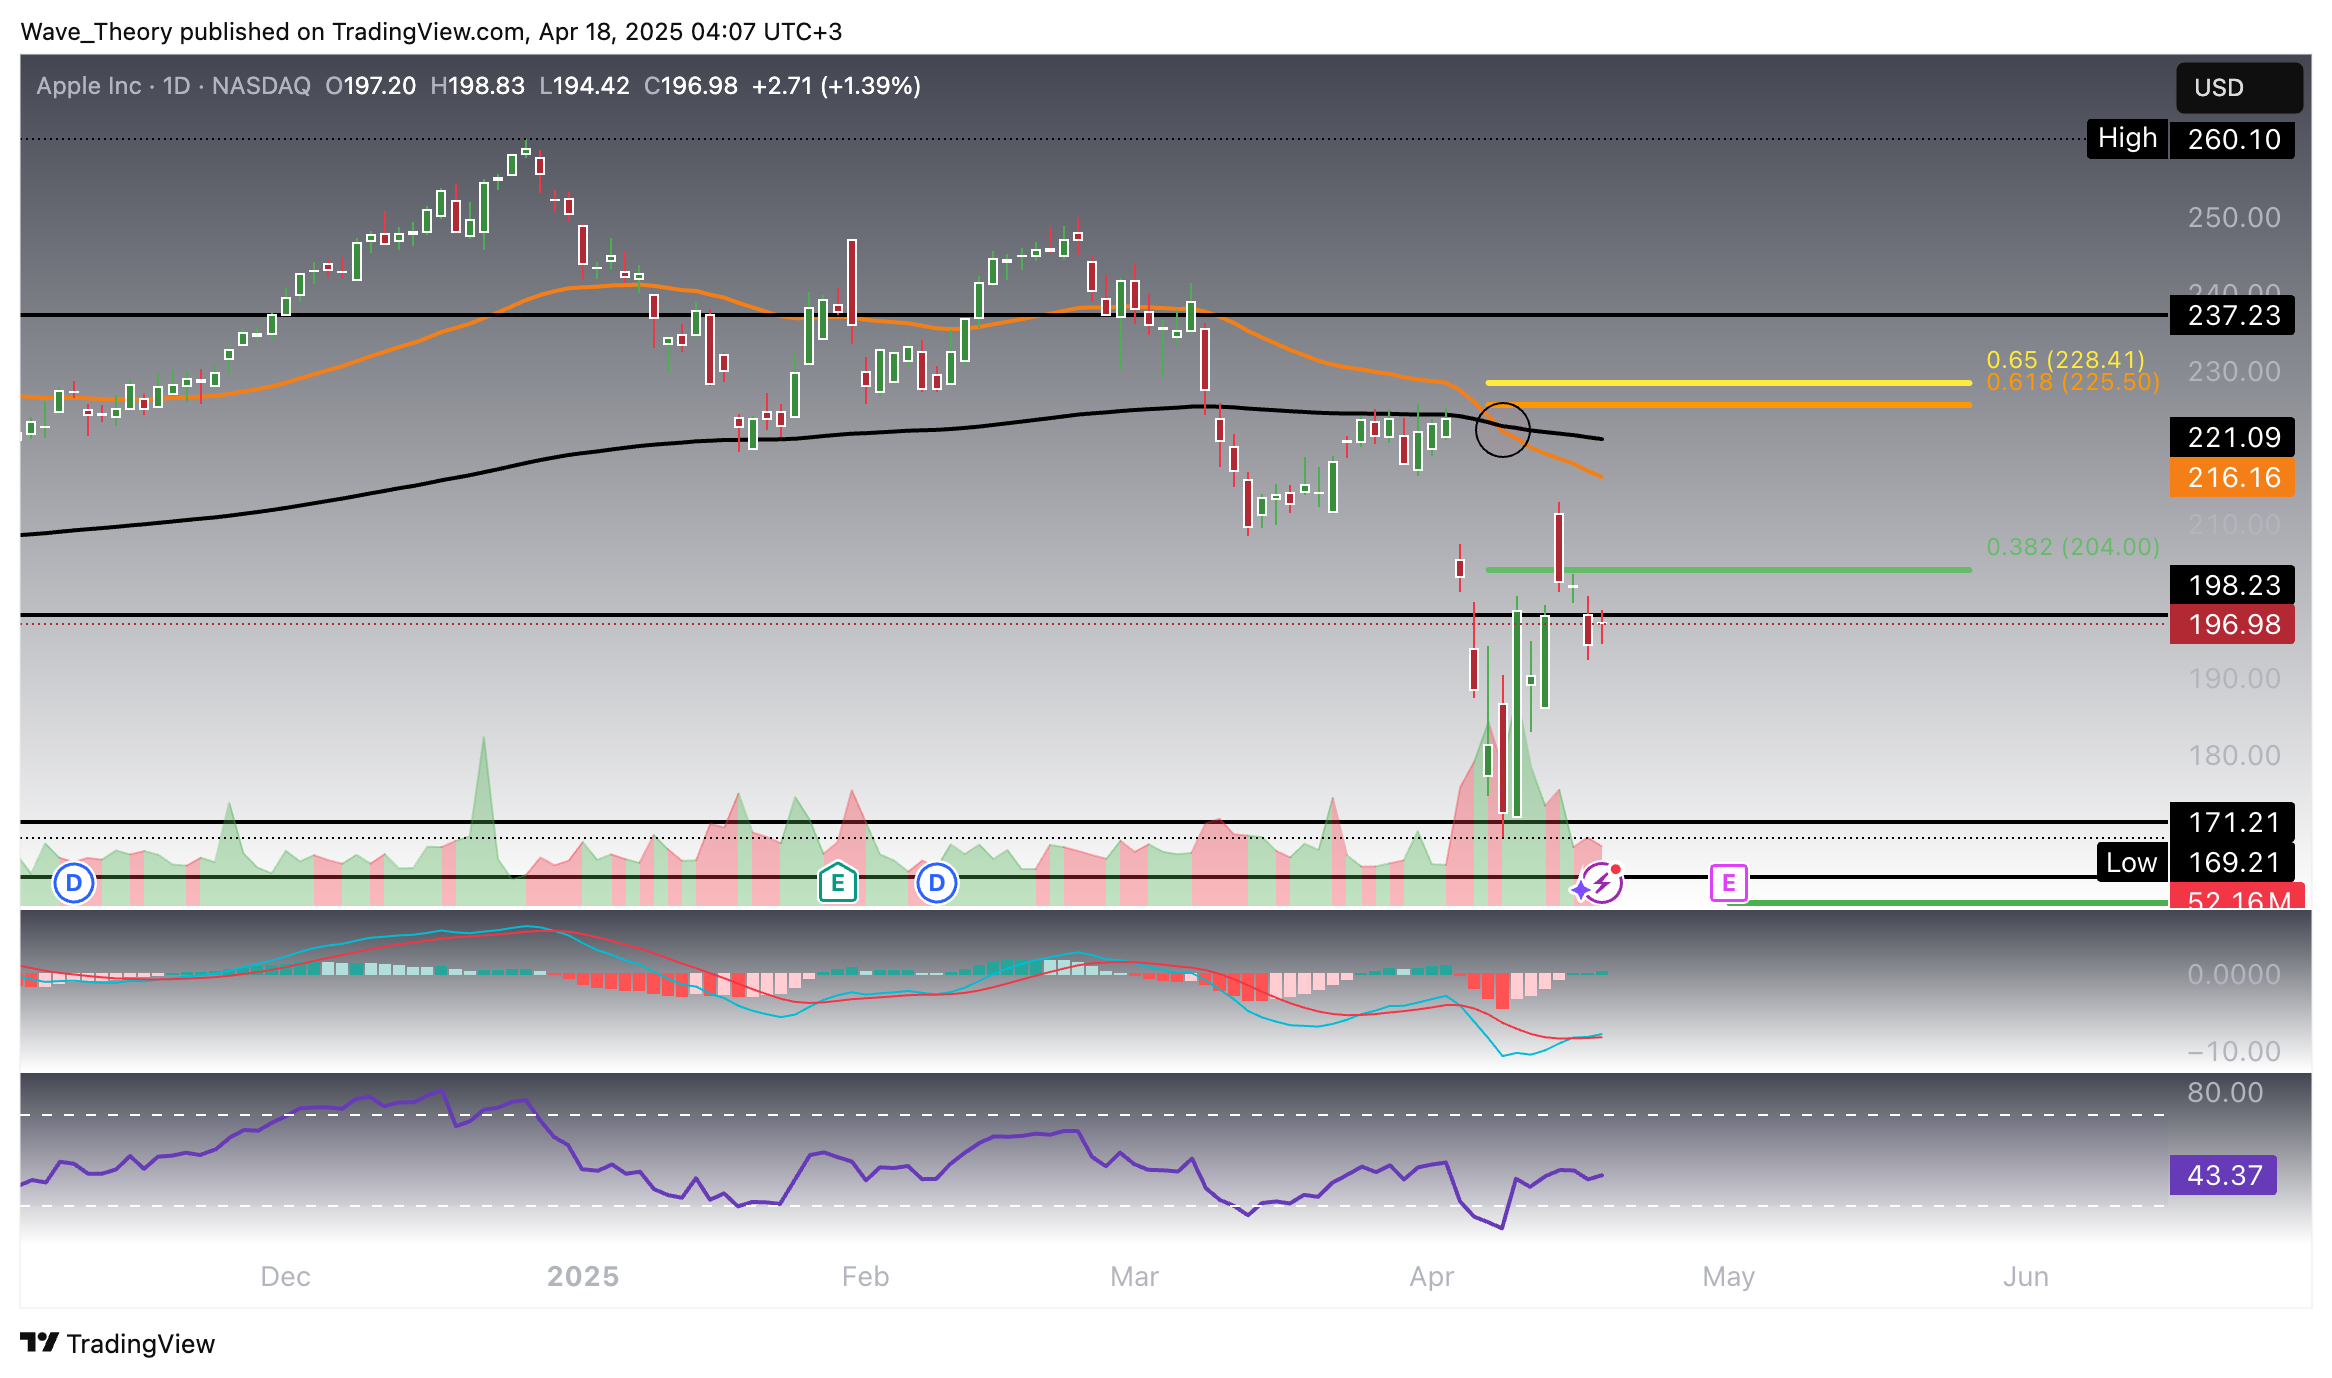Select the 0.618 (225.50) Fibonacci label
The image size is (2332, 1378).
pyautogui.click(x=2072, y=382)
